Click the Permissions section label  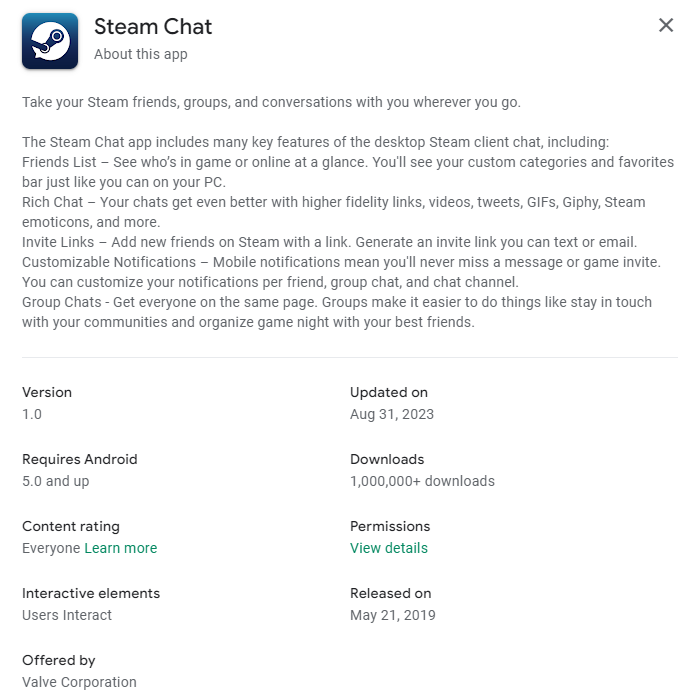[x=390, y=526]
